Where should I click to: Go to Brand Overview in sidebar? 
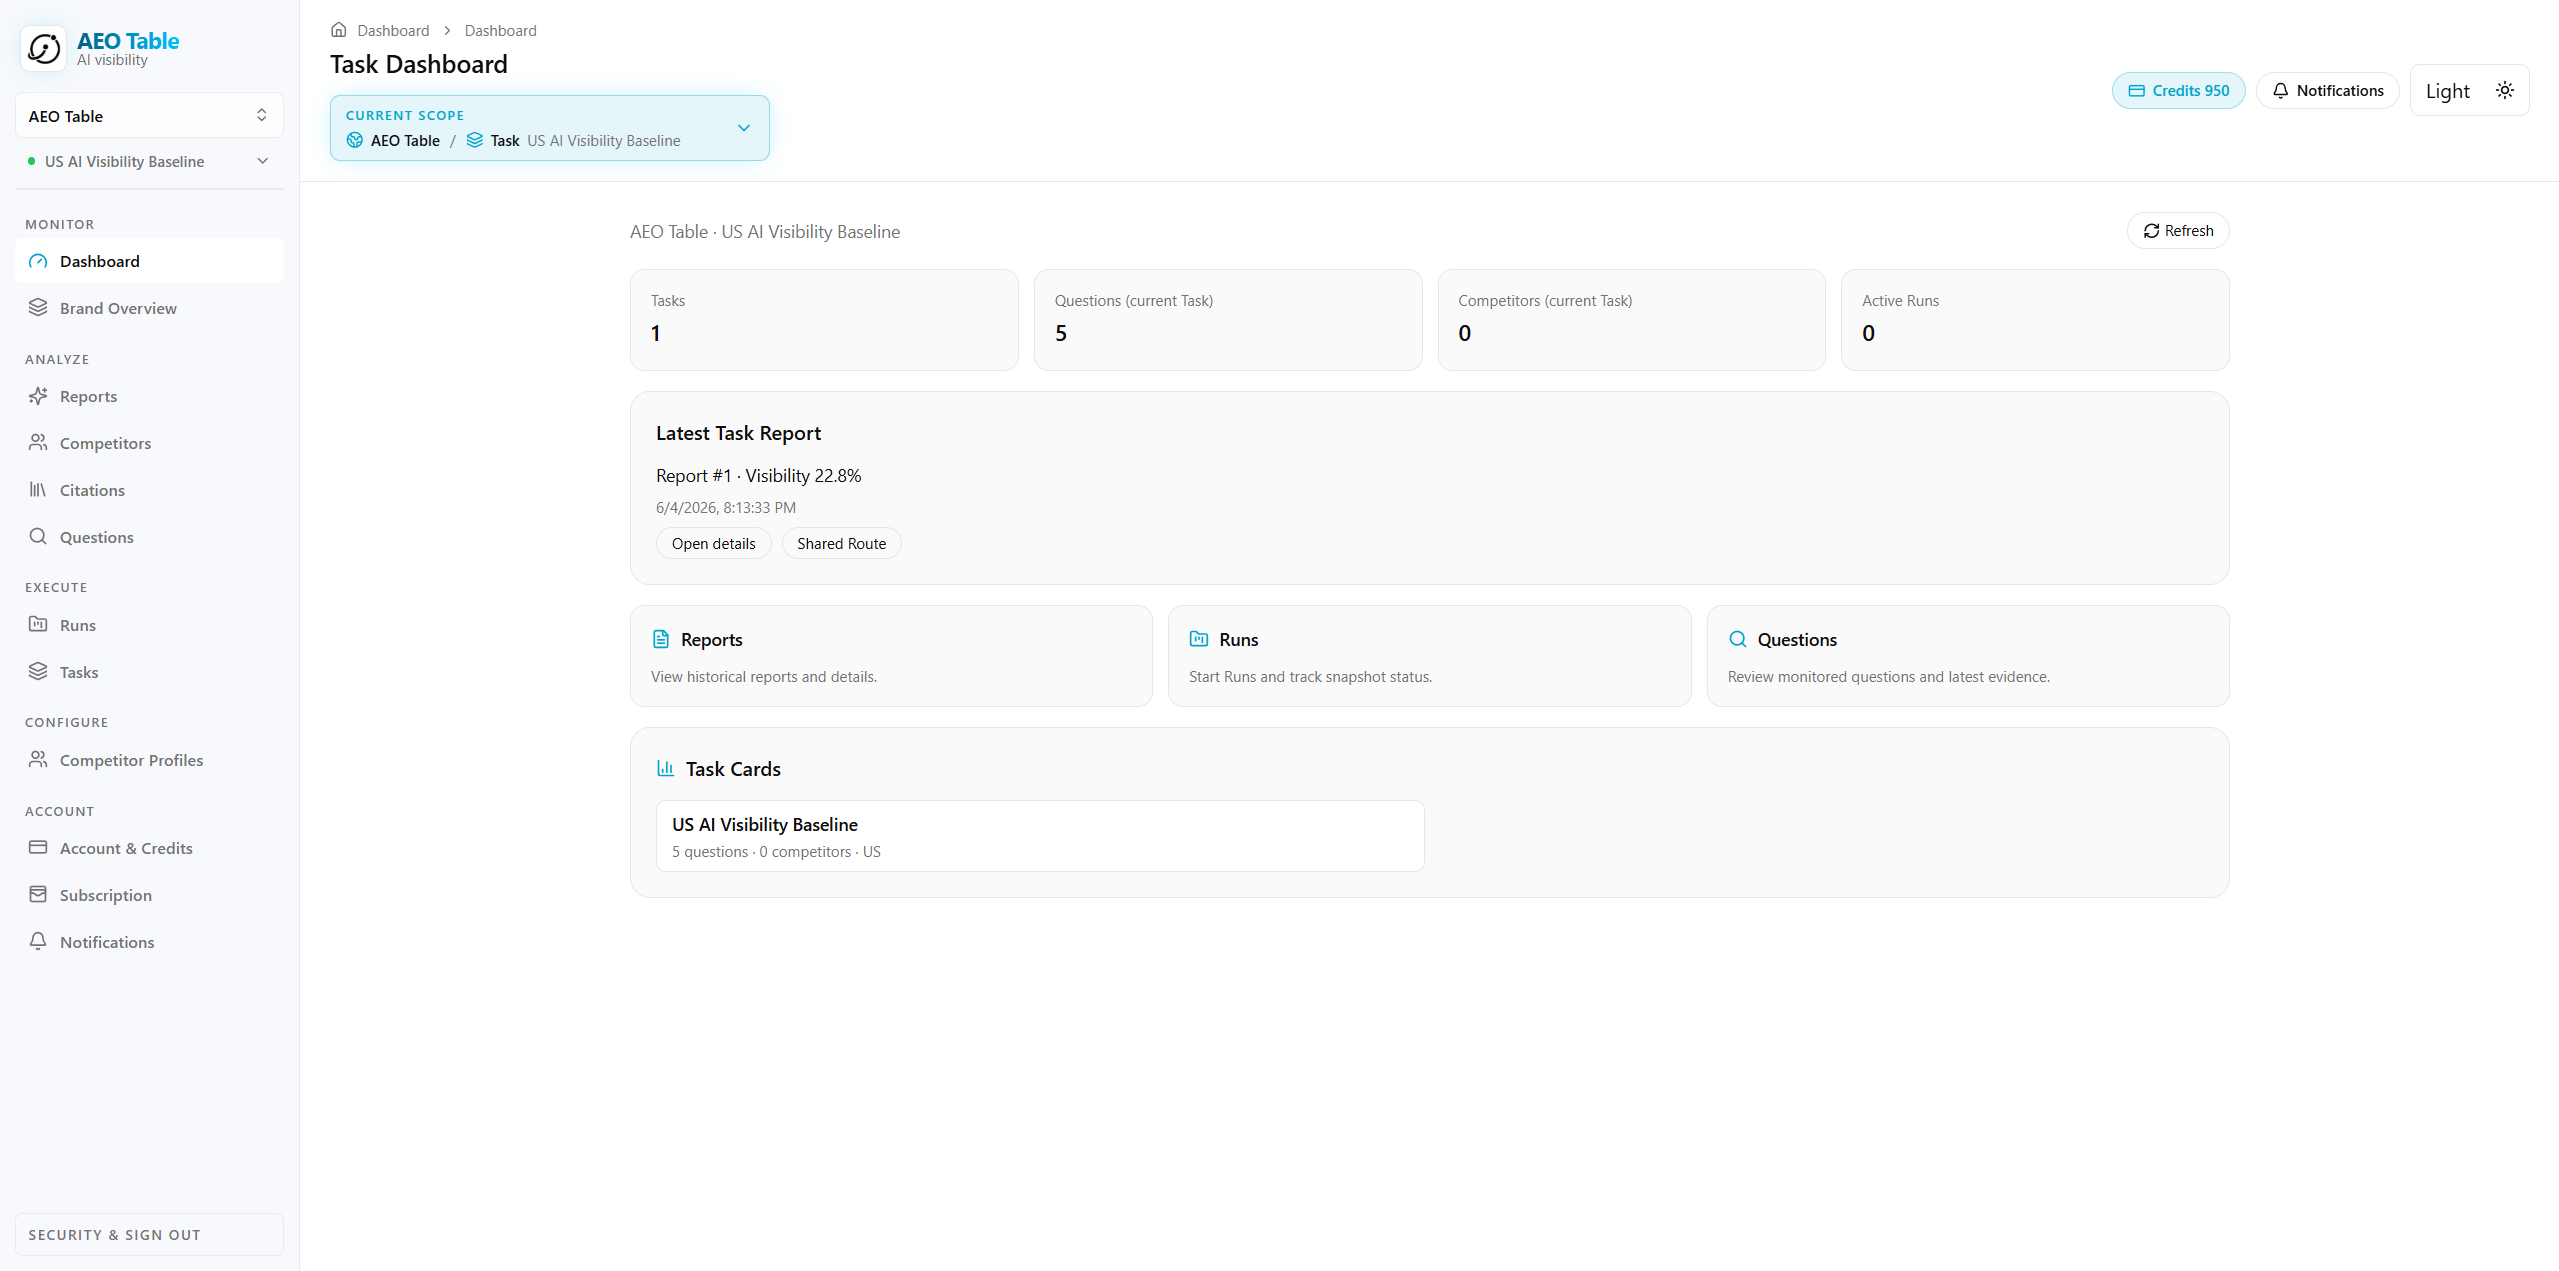(149, 308)
